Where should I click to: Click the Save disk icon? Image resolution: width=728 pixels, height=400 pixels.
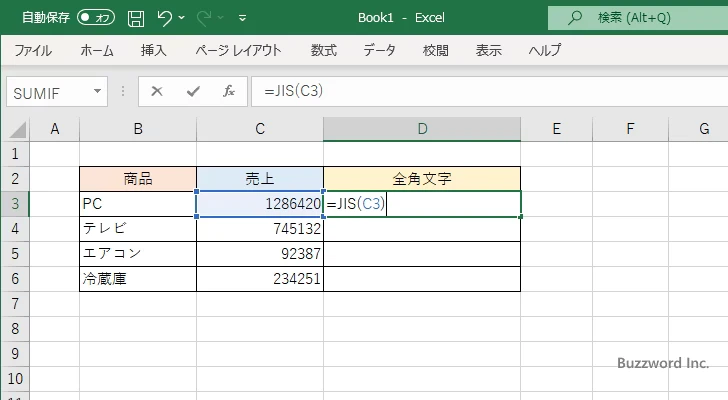coord(136,18)
